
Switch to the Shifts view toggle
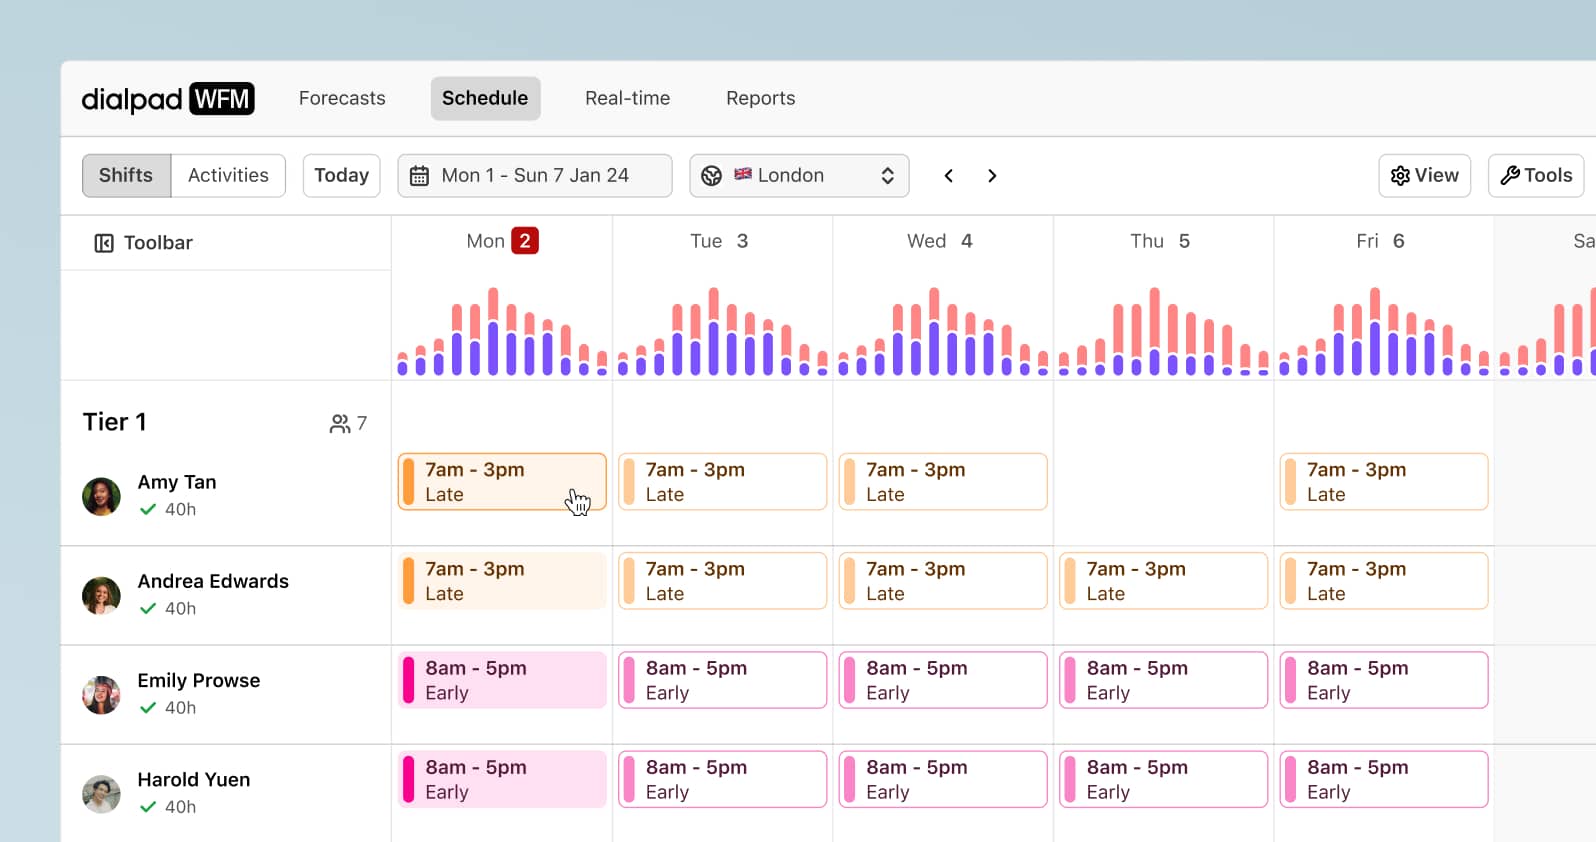point(126,176)
